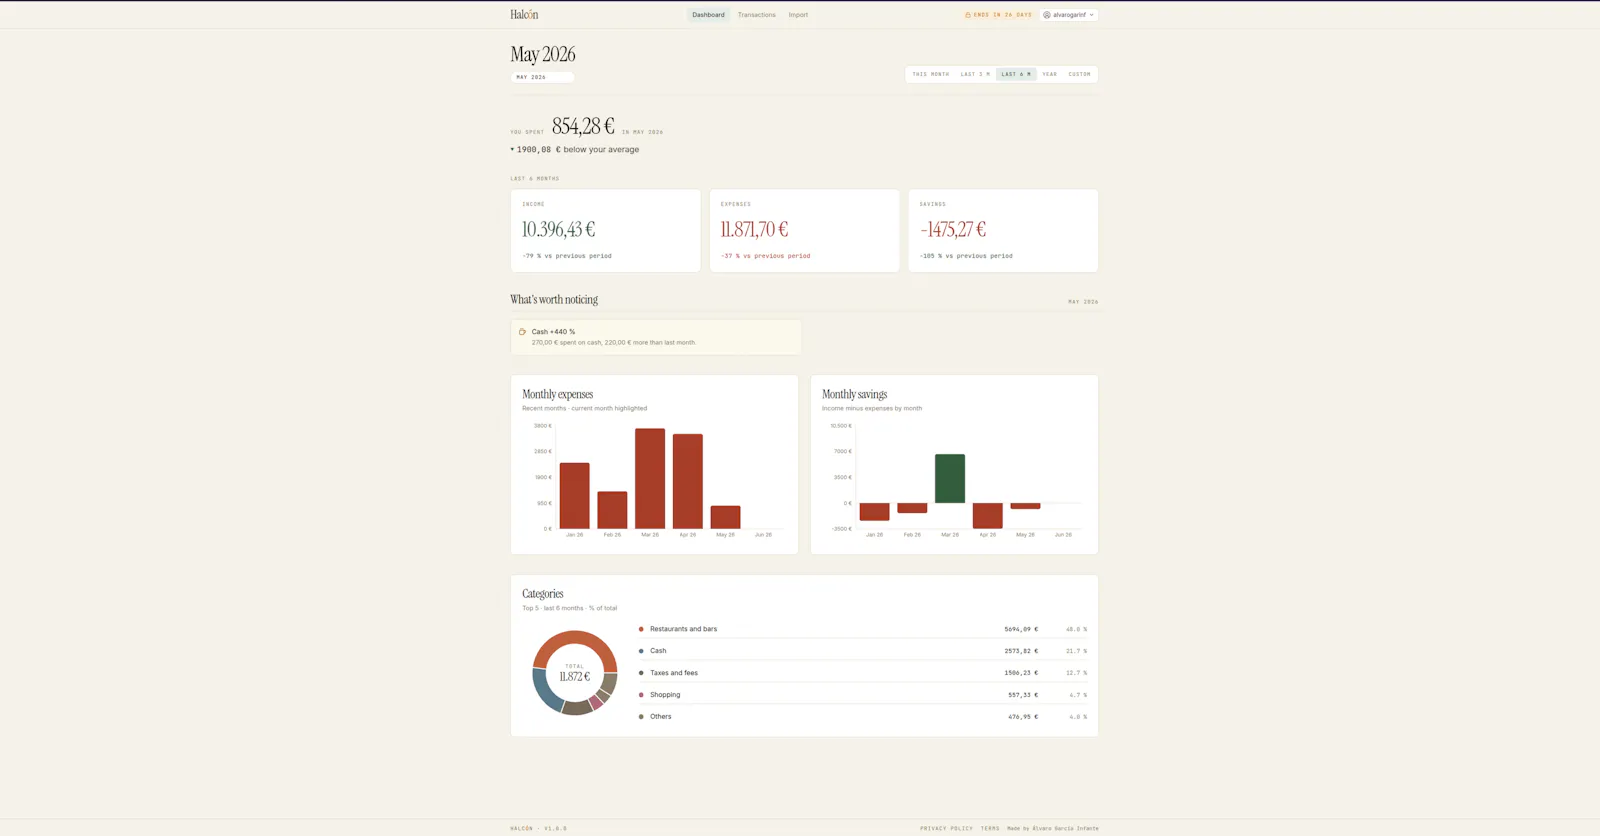Open the Savings summary card
This screenshot has height=836, width=1600.
[1003, 231]
